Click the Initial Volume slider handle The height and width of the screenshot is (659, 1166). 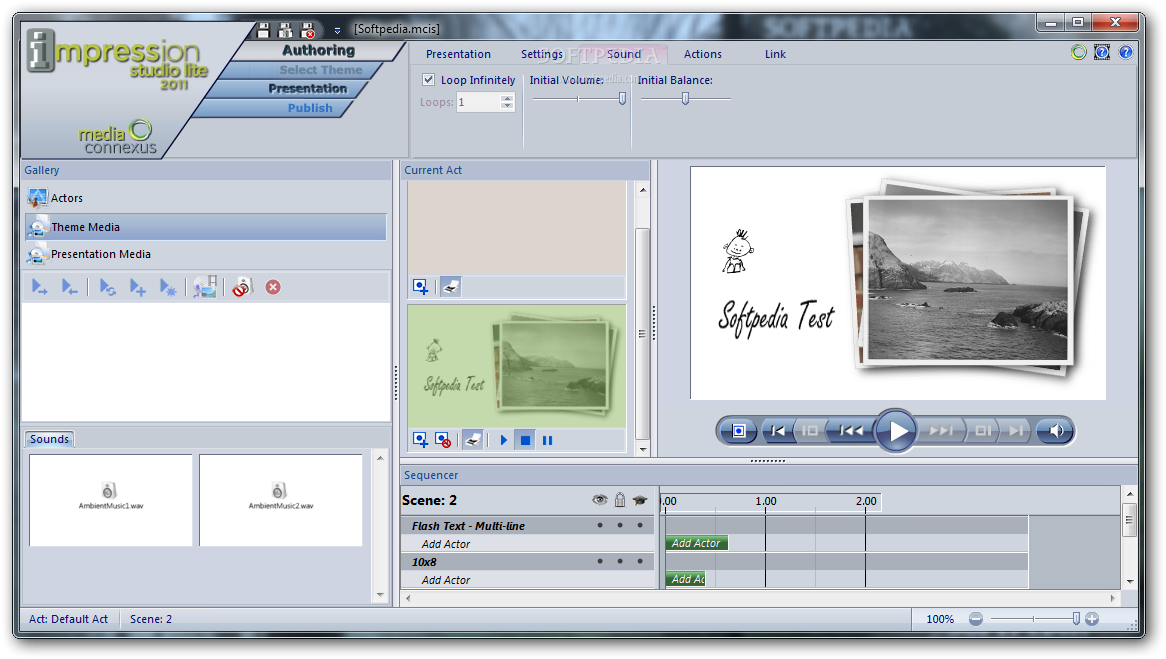pos(622,98)
